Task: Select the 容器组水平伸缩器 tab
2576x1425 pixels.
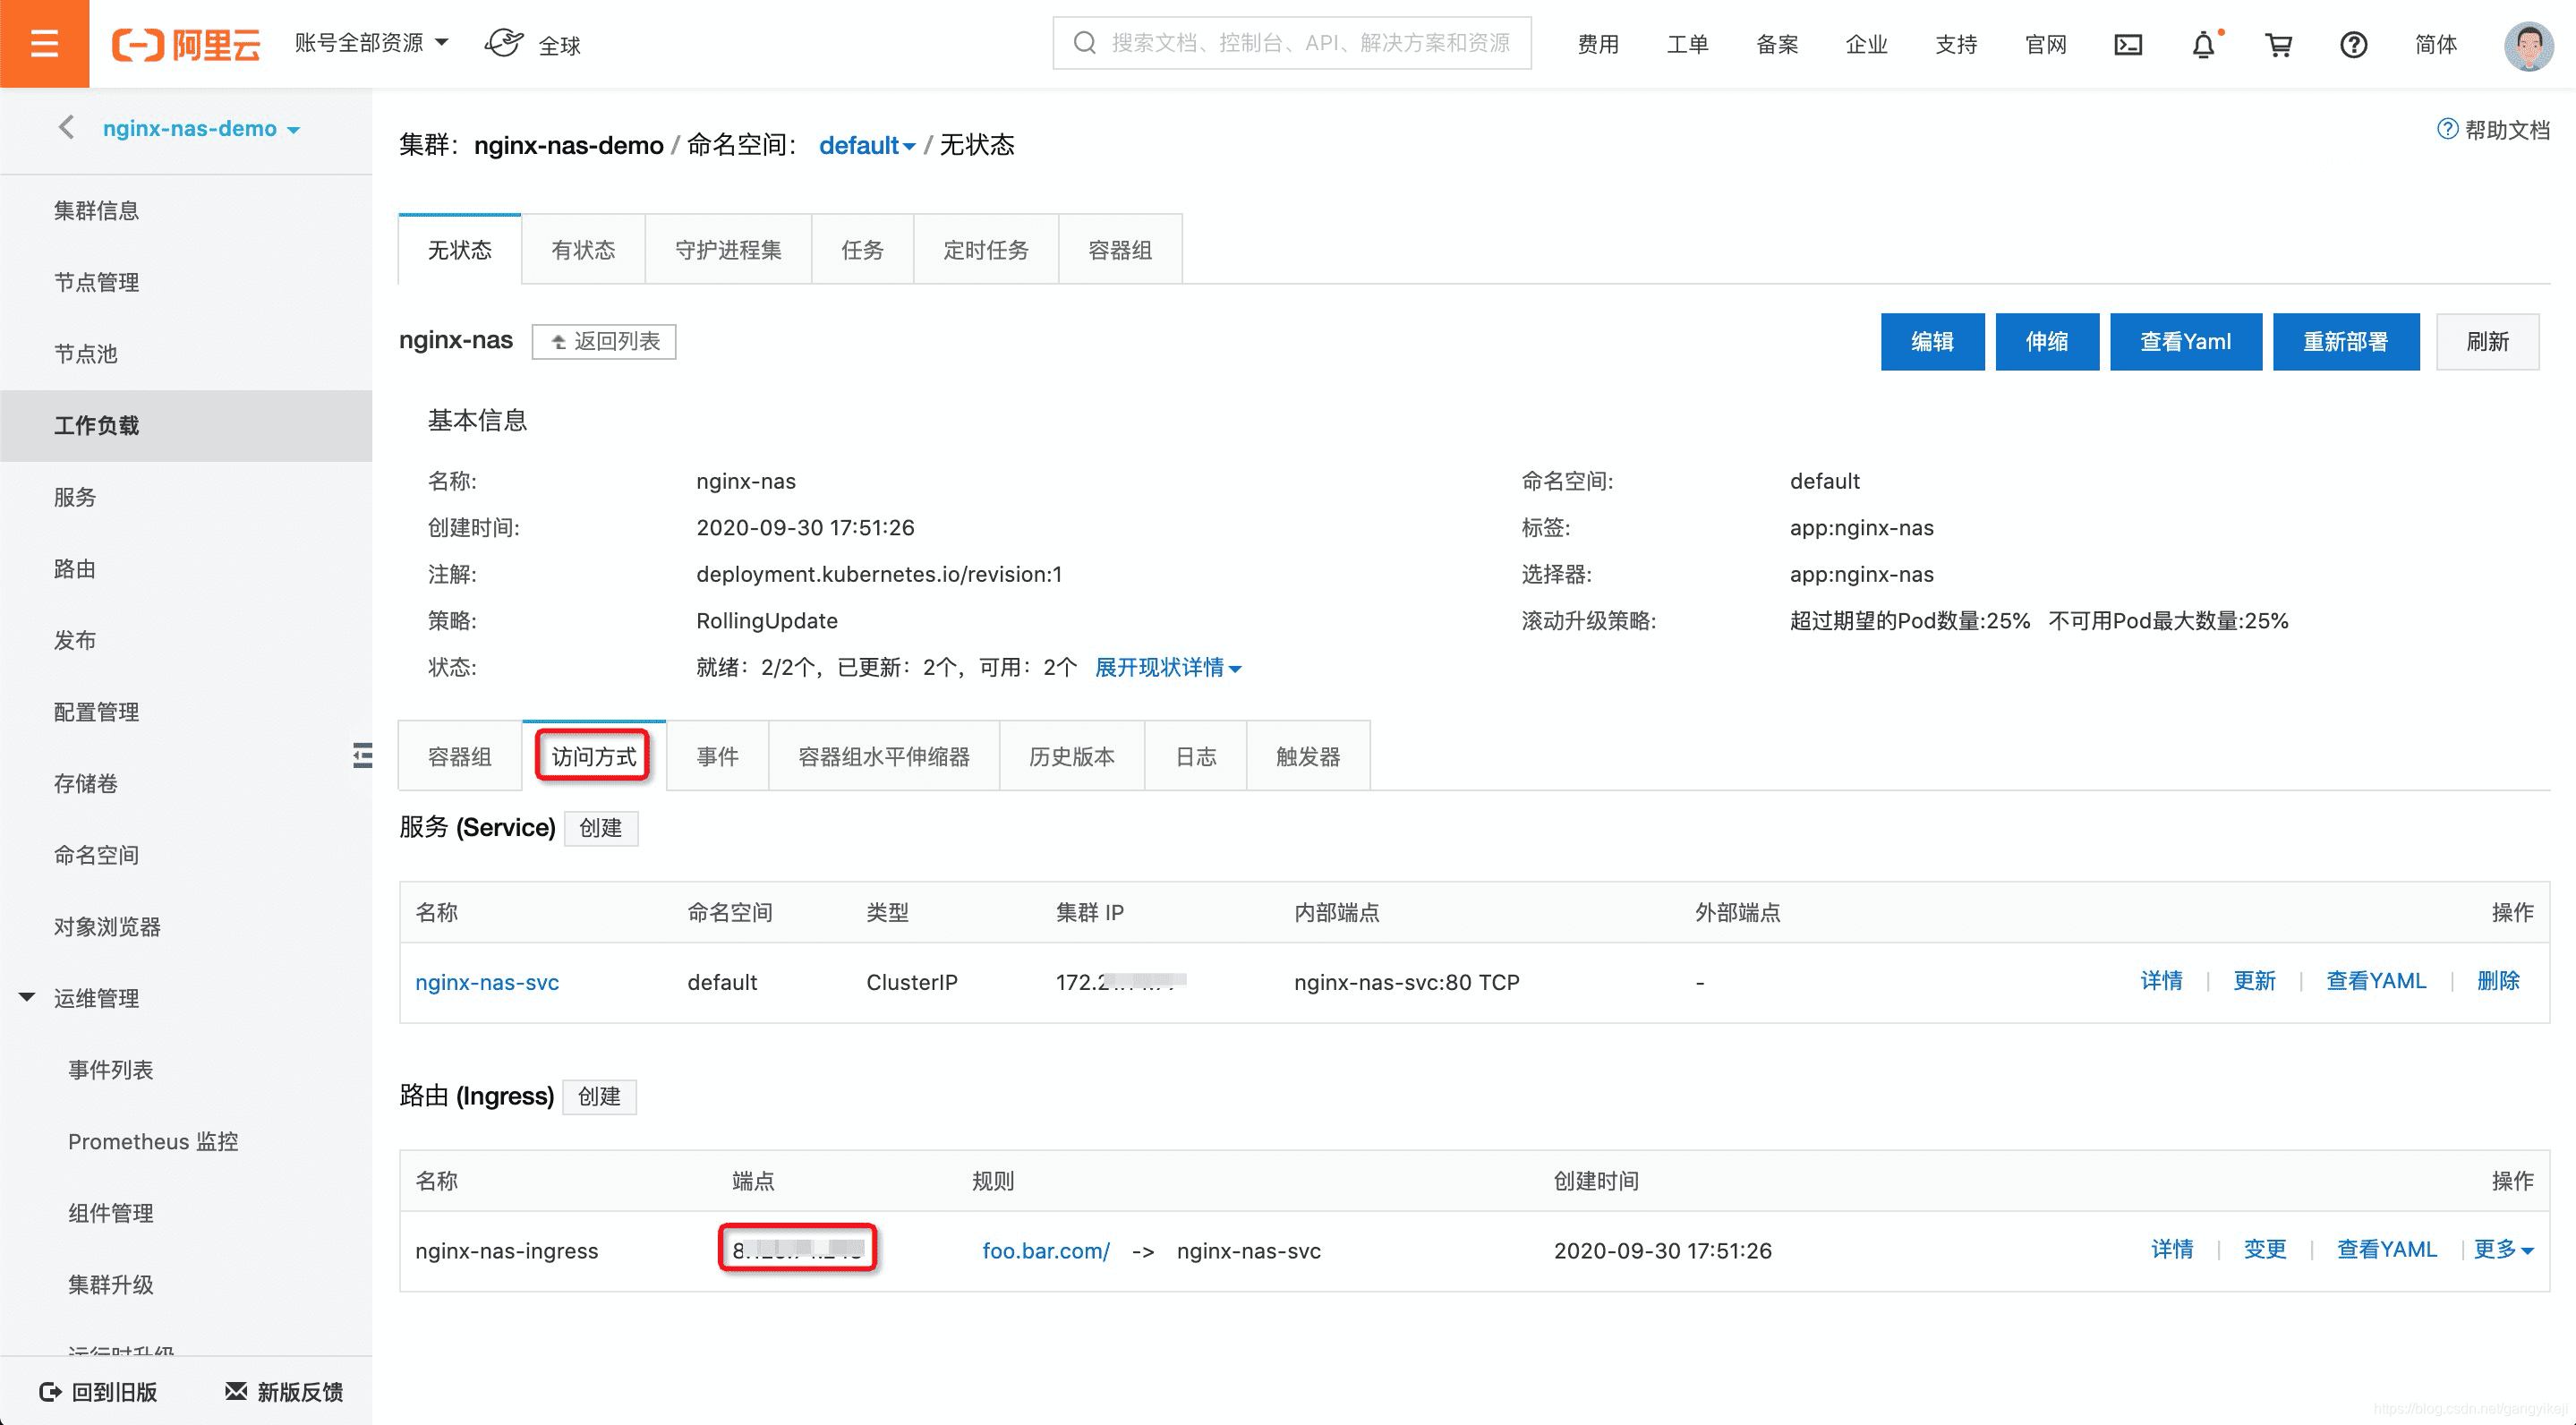Action: pos(884,756)
